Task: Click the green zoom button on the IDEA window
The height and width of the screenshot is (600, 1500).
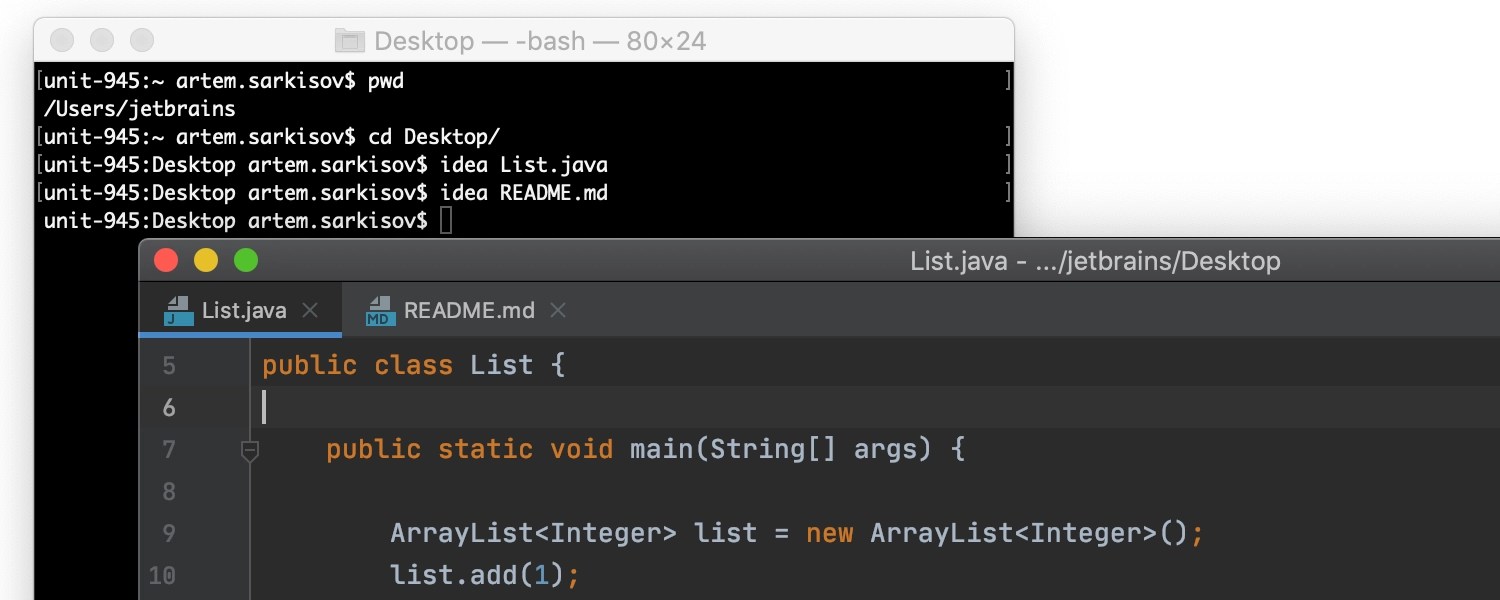Action: pyautogui.click(x=245, y=259)
